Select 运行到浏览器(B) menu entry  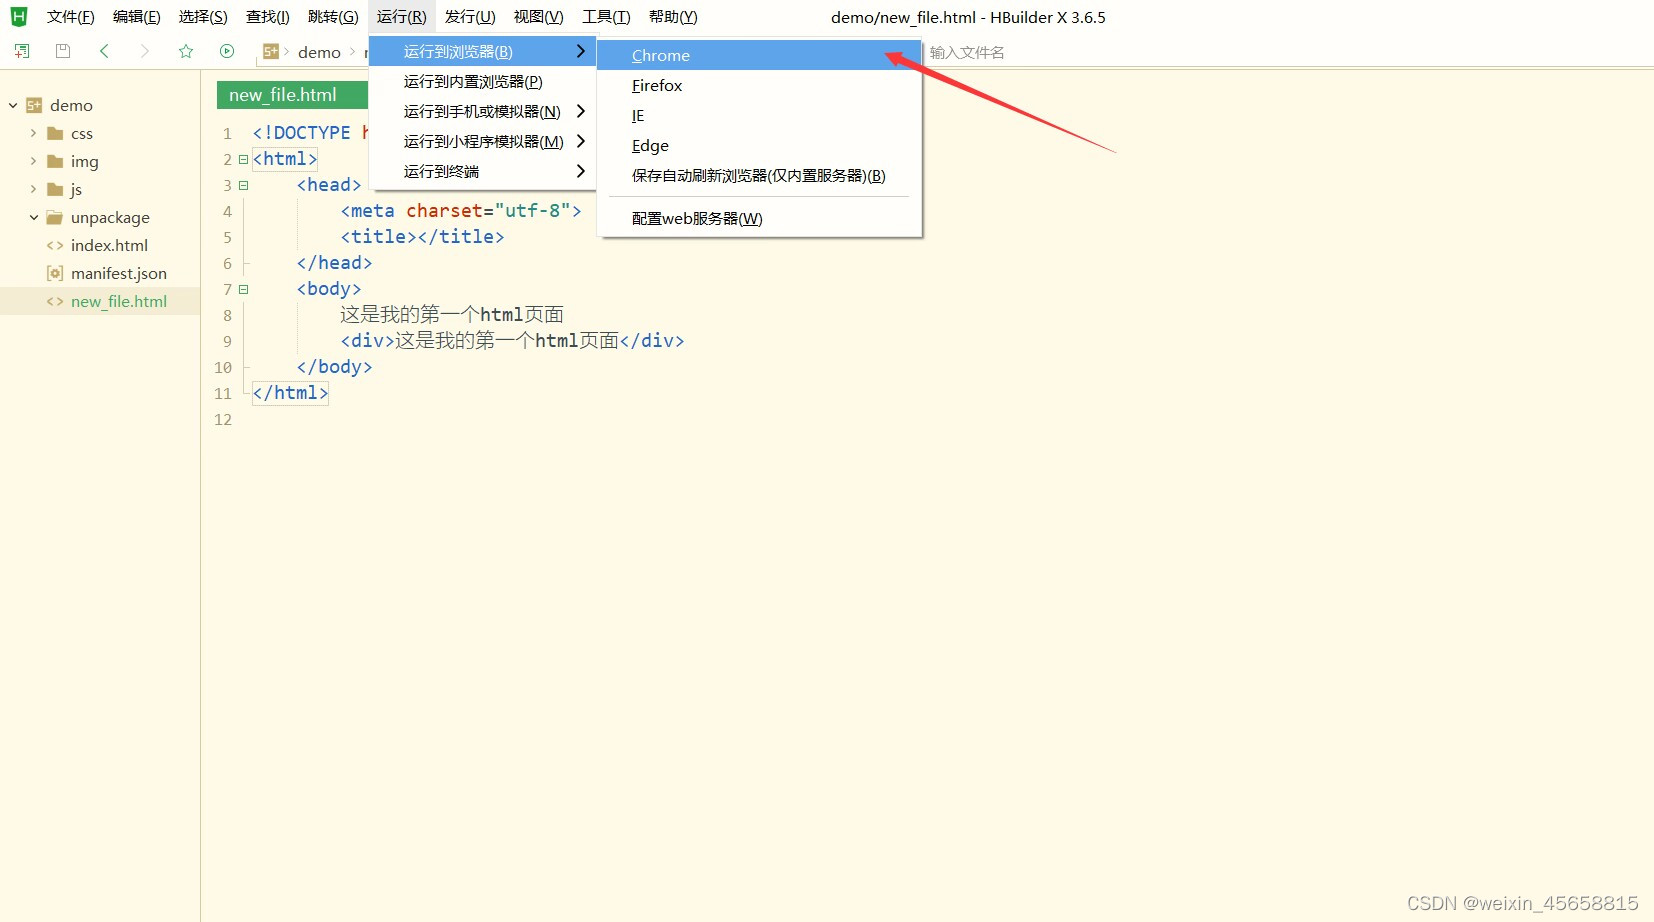tap(483, 51)
